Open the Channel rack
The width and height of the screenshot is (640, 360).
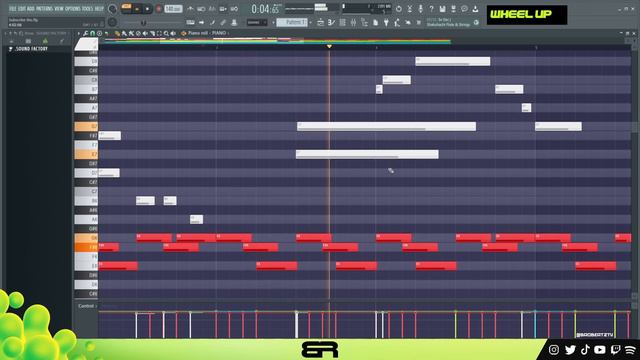click(x=342, y=23)
